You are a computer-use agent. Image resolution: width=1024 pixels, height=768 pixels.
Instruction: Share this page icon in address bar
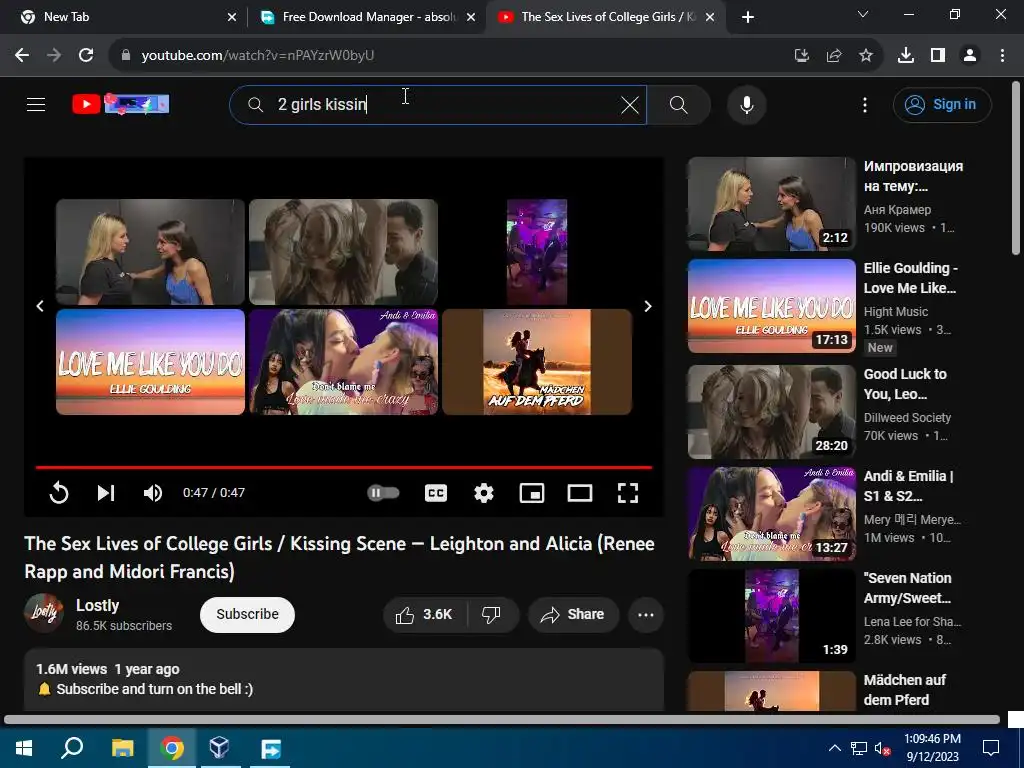(834, 56)
